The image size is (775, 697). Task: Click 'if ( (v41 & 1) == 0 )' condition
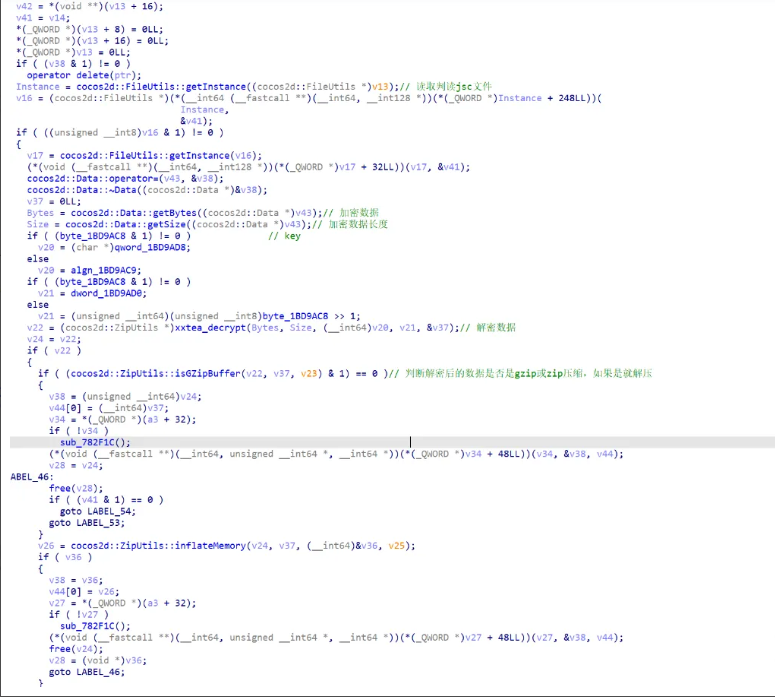click(x=106, y=500)
